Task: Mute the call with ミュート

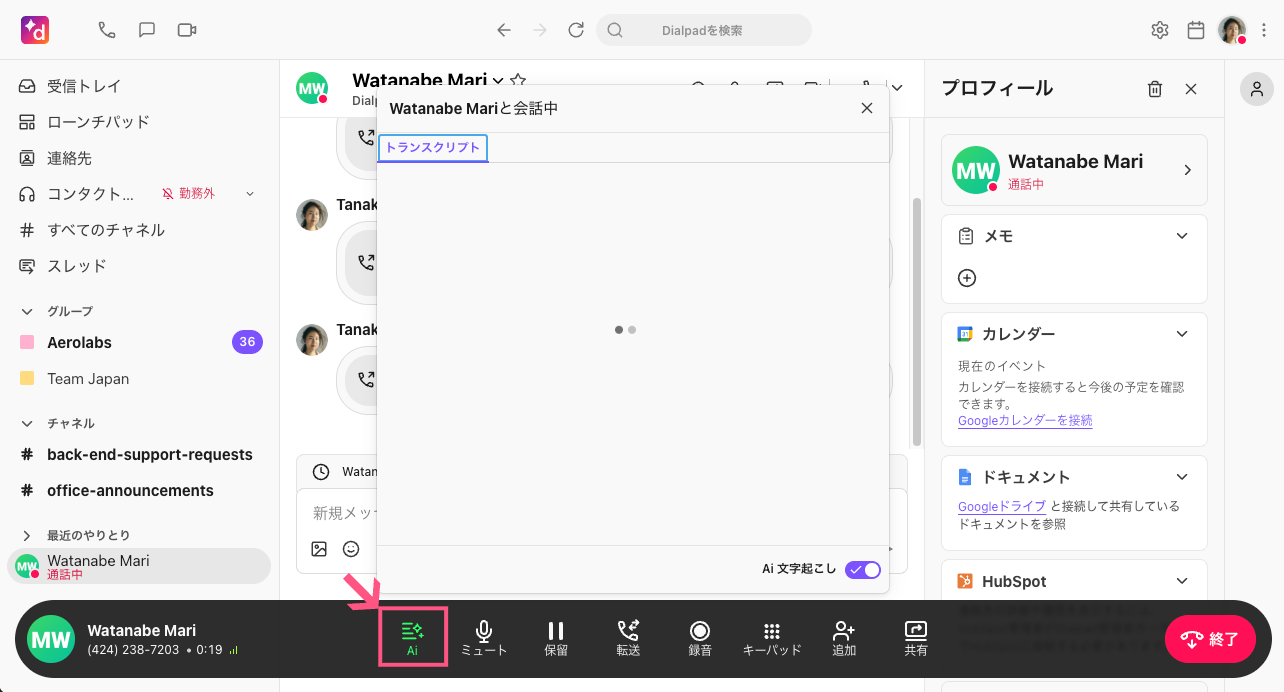Action: pyautogui.click(x=484, y=638)
